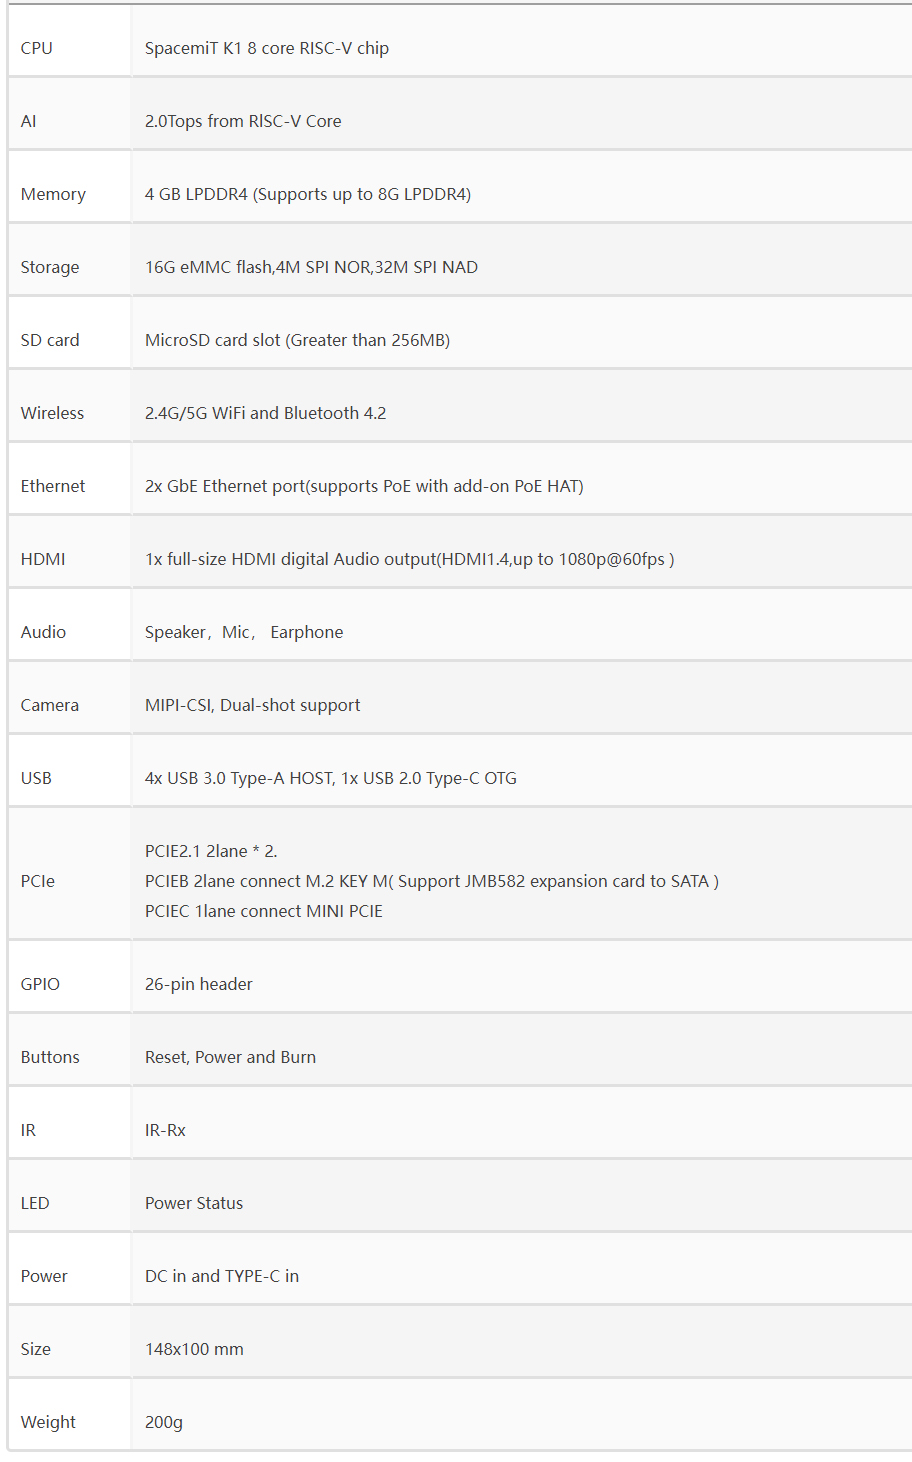Click the Memory 4 GB LPDDR4 value
Image resolution: width=912 pixels, height=1462 pixels.
click(307, 194)
